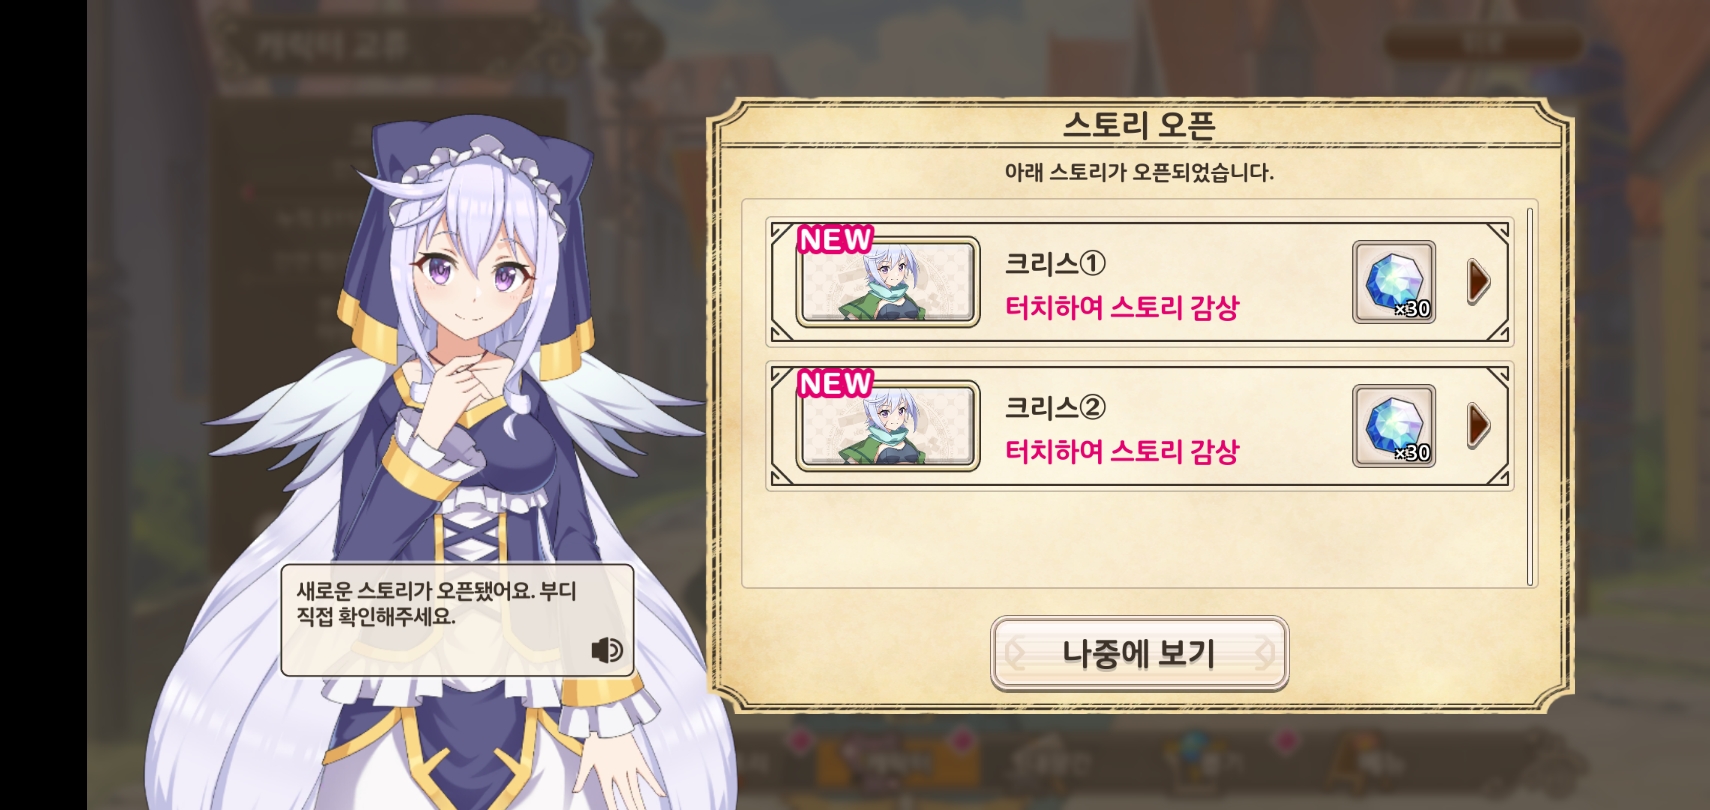Image resolution: width=1710 pixels, height=810 pixels.
Task: Click the story list vertical scrollbar
Action: [1530, 397]
